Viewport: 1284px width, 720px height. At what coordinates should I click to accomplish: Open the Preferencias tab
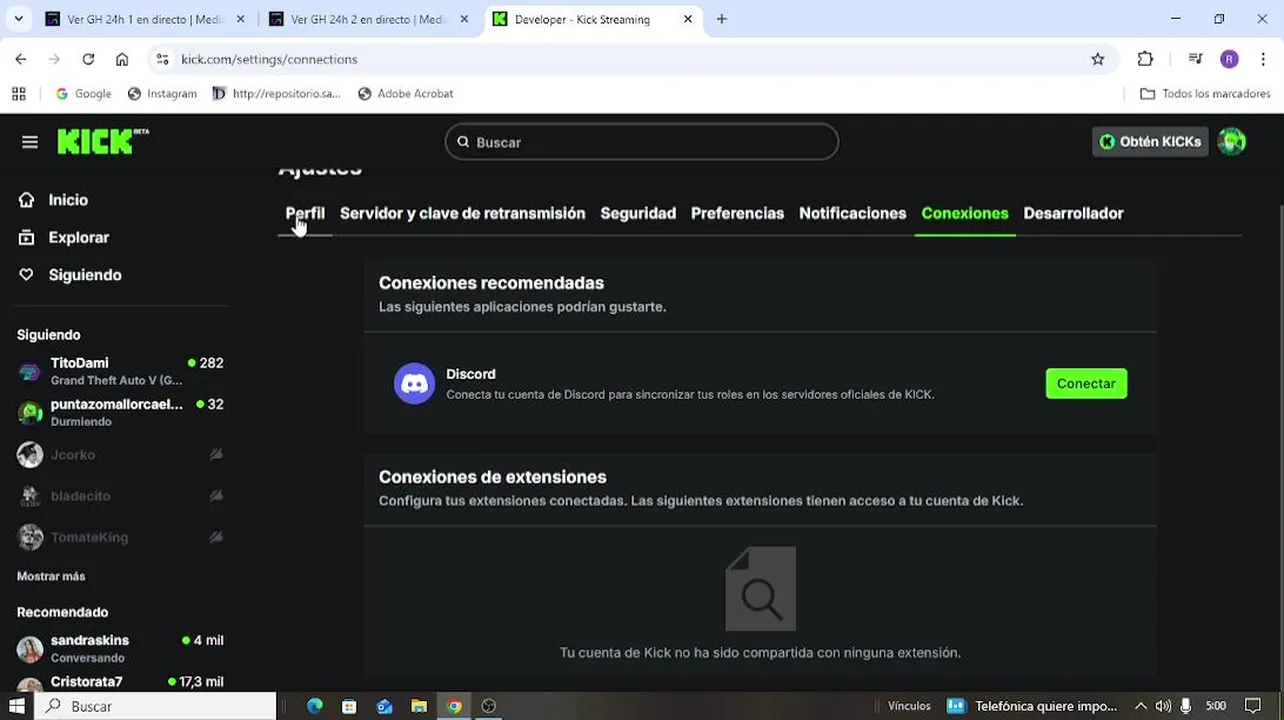click(737, 213)
